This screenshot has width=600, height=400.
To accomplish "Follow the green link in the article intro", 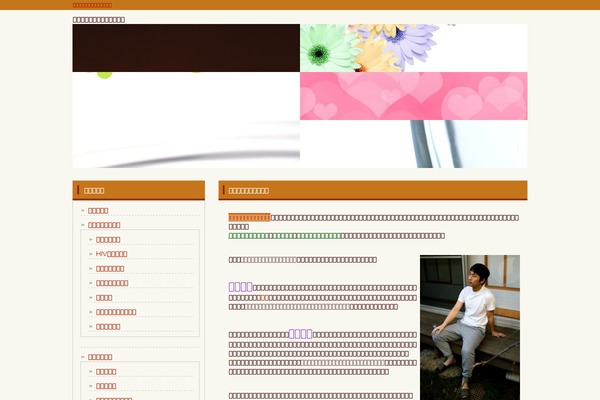I will click(285, 236).
